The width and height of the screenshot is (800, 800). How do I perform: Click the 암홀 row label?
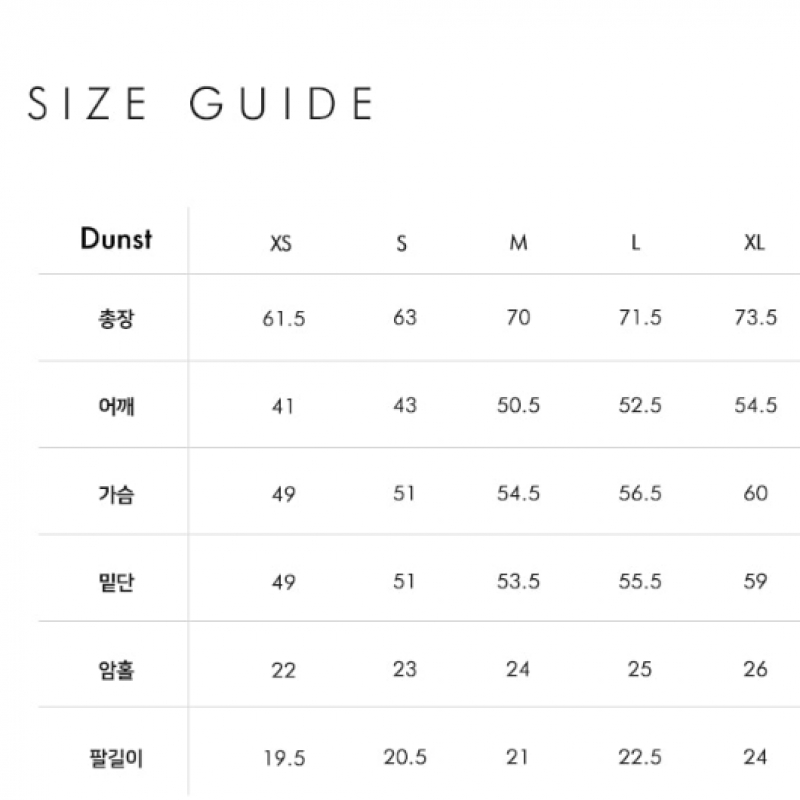[116, 670]
